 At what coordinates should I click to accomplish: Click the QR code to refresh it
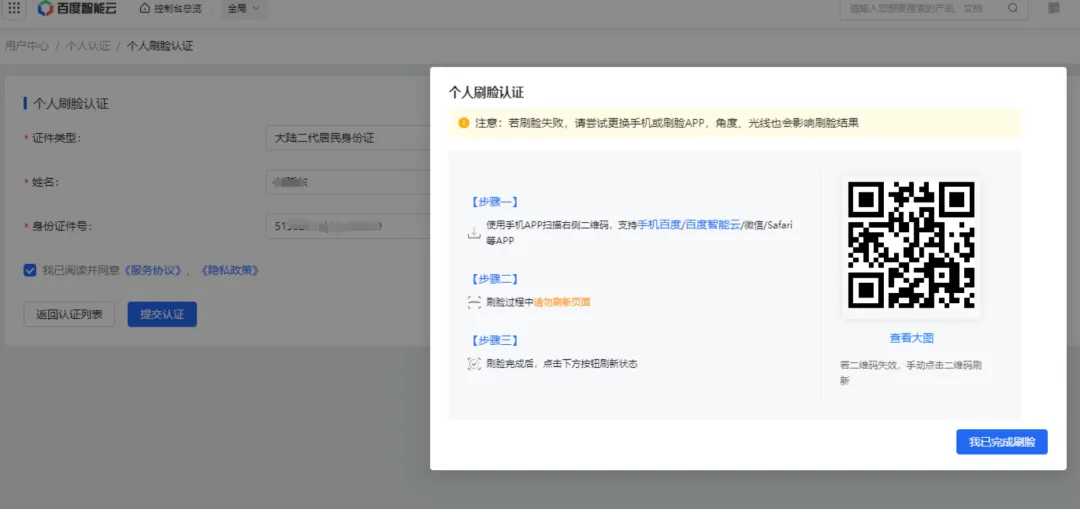pos(911,245)
